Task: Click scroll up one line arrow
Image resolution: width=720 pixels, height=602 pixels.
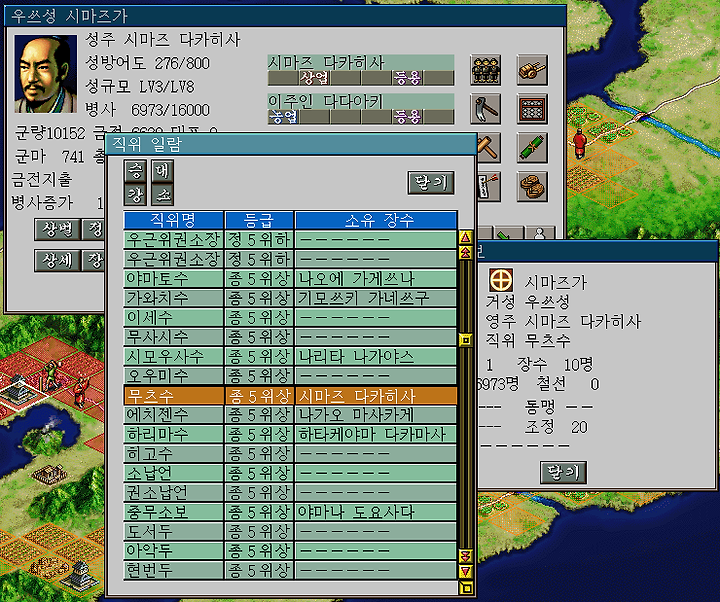Action: point(466,237)
